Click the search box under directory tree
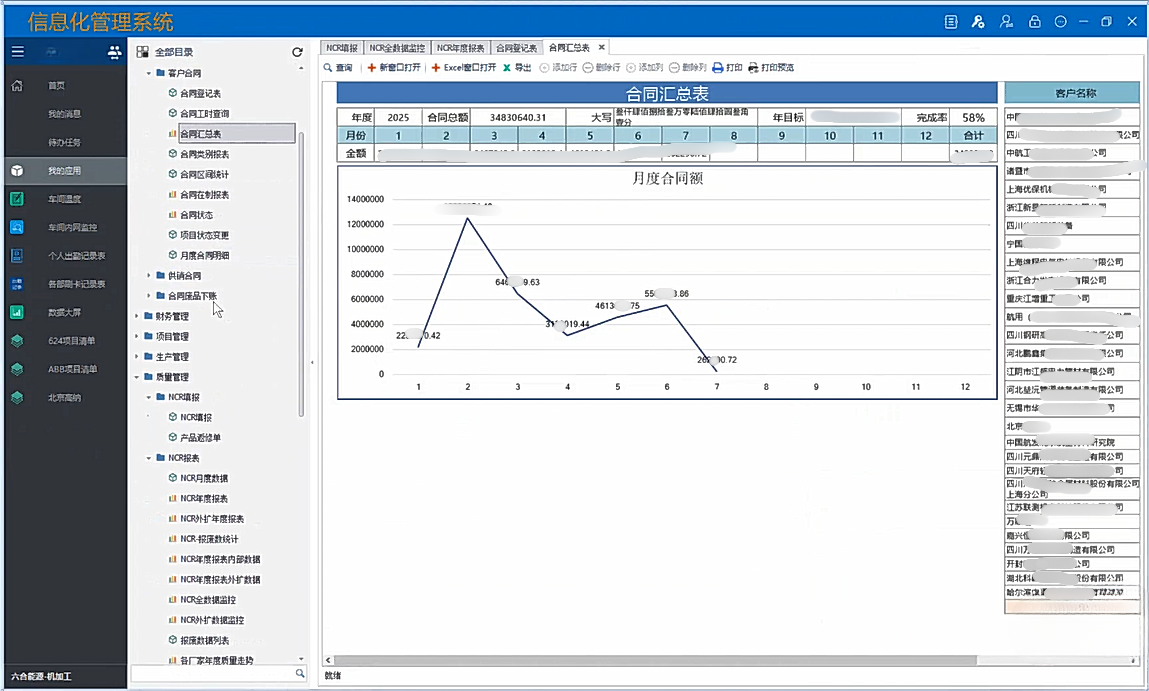Viewport: 1149px width, 691px height. click(212, 675)
